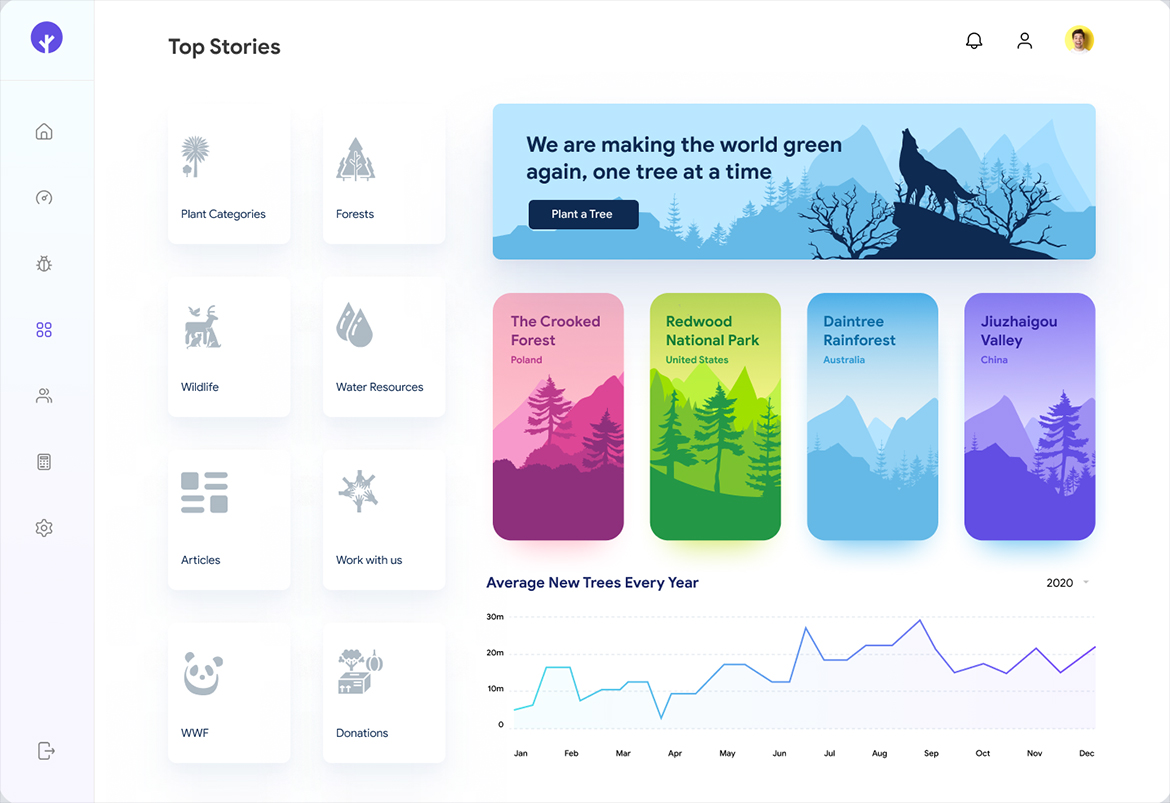Open the grid categories sidebar icon

44,330
